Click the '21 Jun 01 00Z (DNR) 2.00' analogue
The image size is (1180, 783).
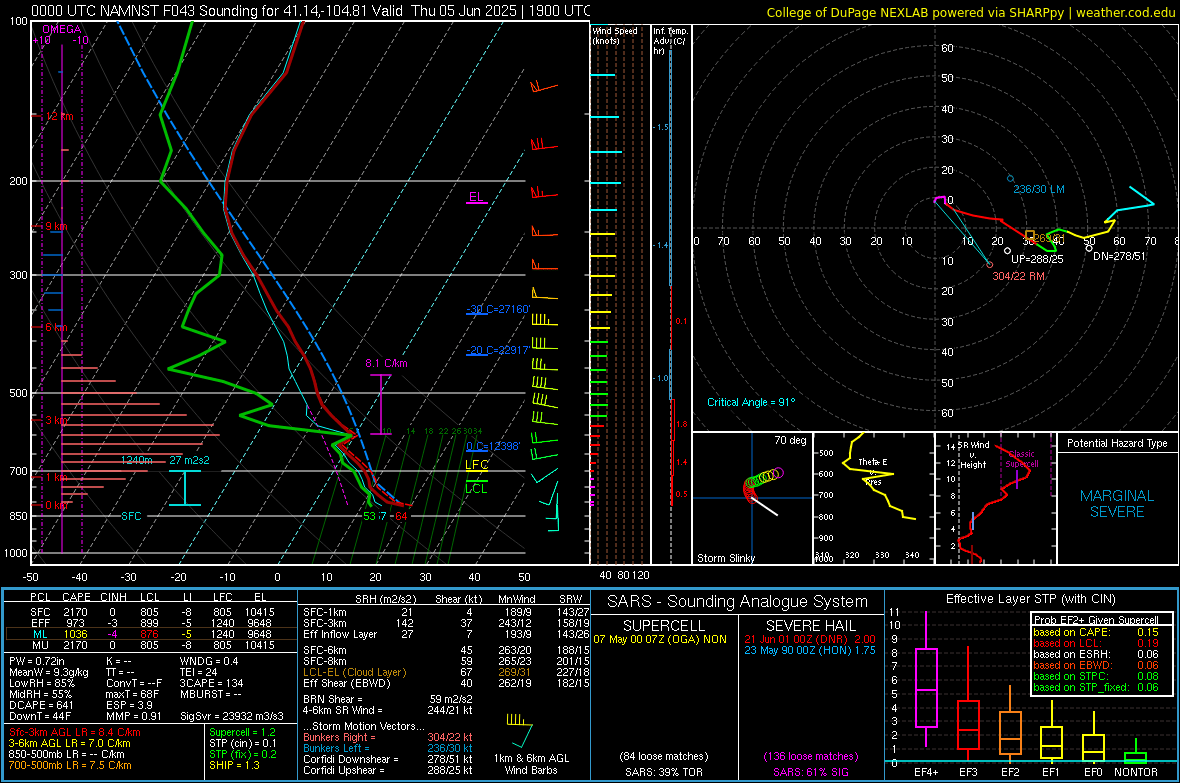810,639
